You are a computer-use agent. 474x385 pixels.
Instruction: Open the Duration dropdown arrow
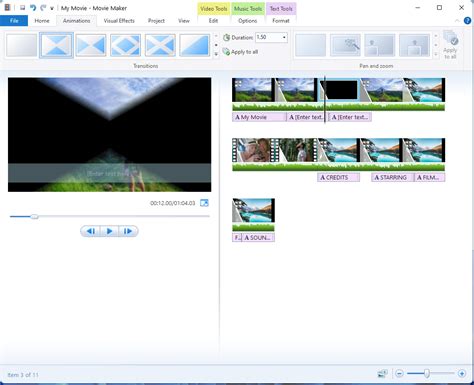pos(284,37)
